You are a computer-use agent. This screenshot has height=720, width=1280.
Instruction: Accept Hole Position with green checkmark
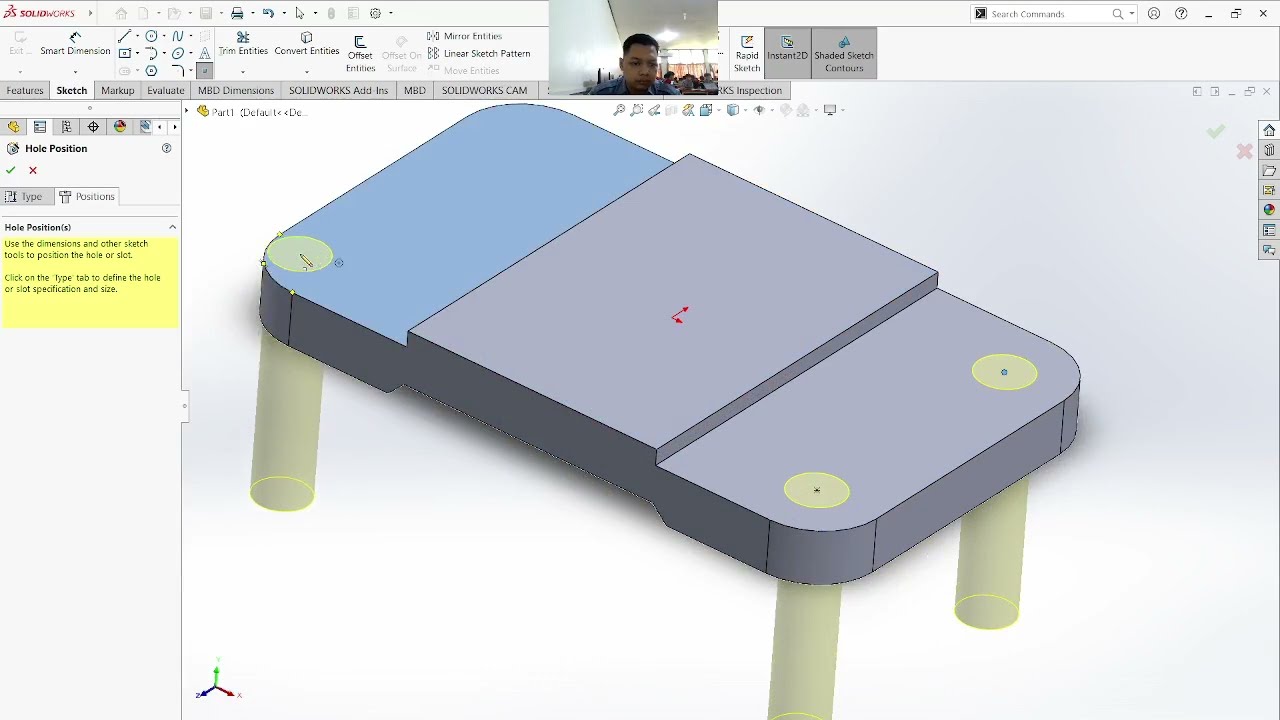point(11,170)
